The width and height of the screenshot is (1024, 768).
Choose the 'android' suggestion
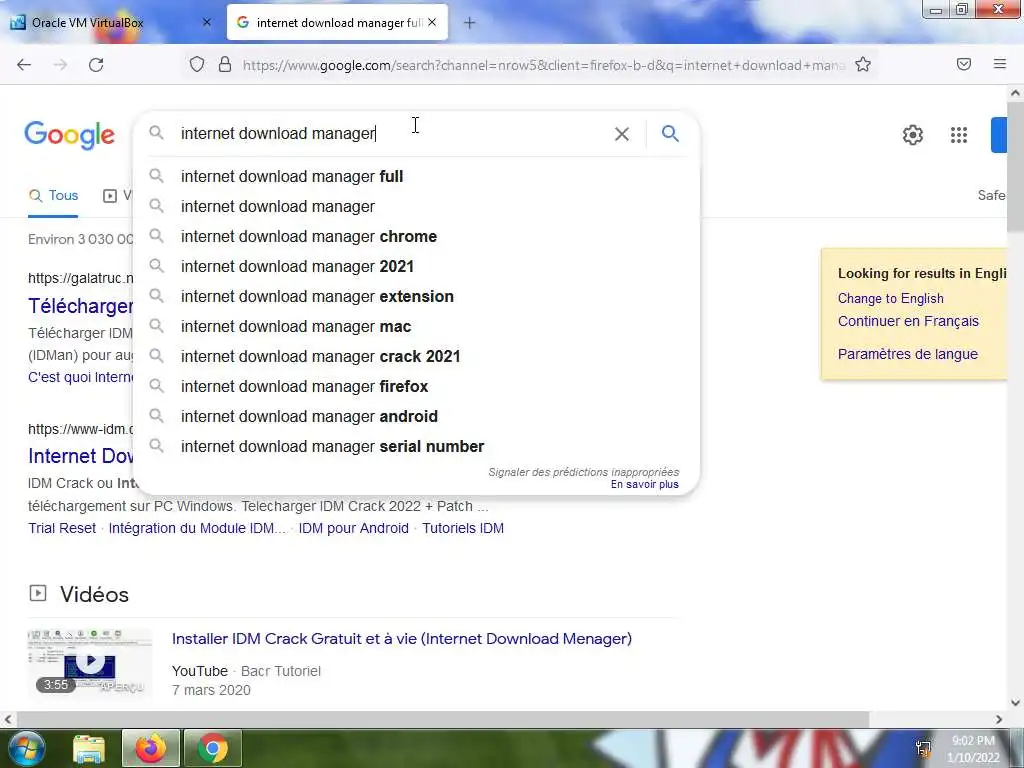[417, 417]
